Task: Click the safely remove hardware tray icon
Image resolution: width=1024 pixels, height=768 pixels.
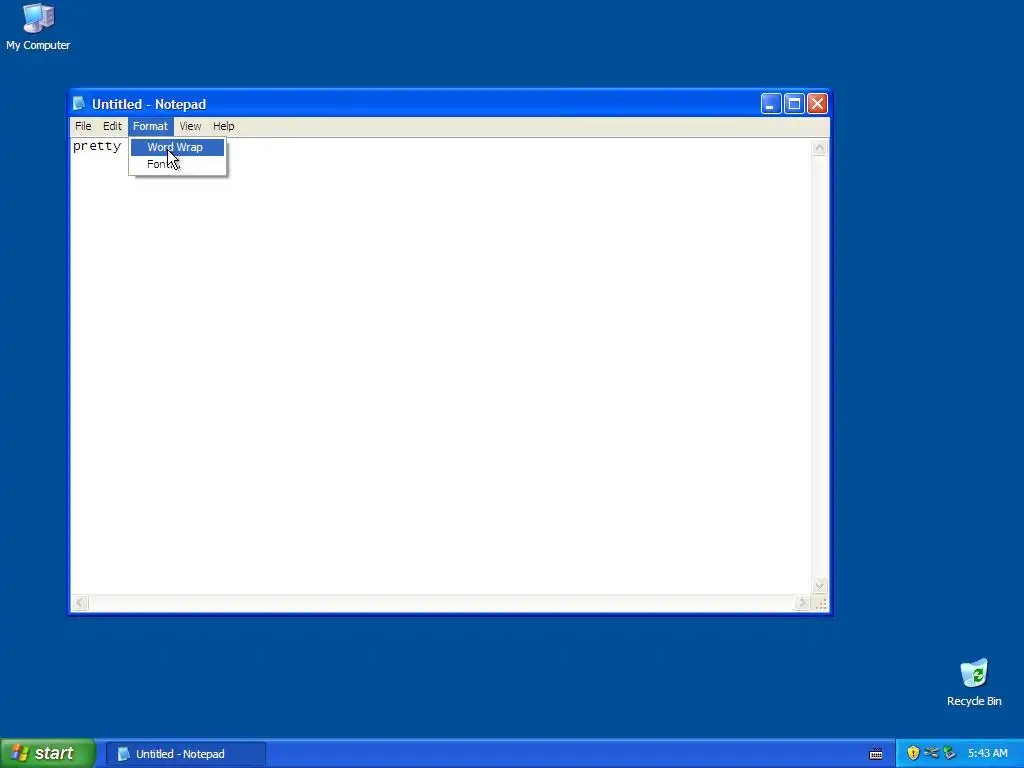Action: coord(950,753)
